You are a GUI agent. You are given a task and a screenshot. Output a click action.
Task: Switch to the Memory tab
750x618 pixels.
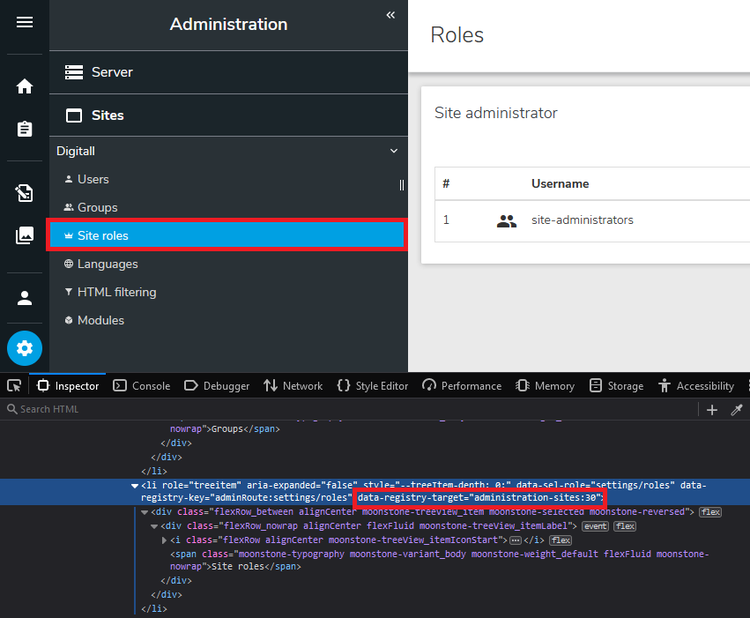click(545, 386)
